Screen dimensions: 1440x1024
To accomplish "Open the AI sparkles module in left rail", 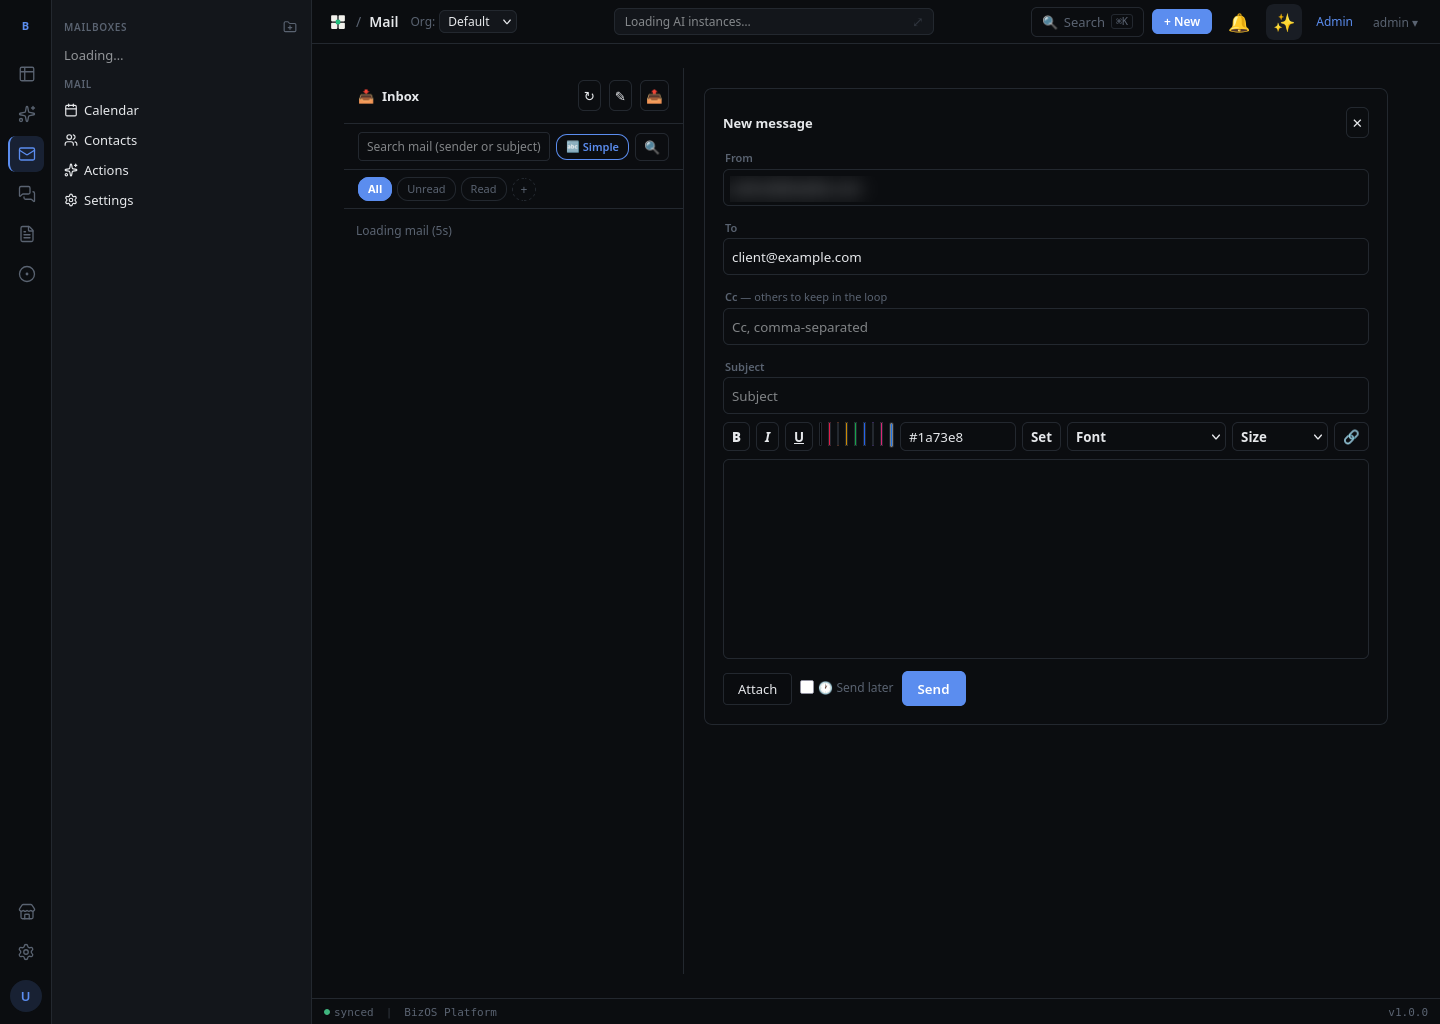I will (x=27, y=114).
